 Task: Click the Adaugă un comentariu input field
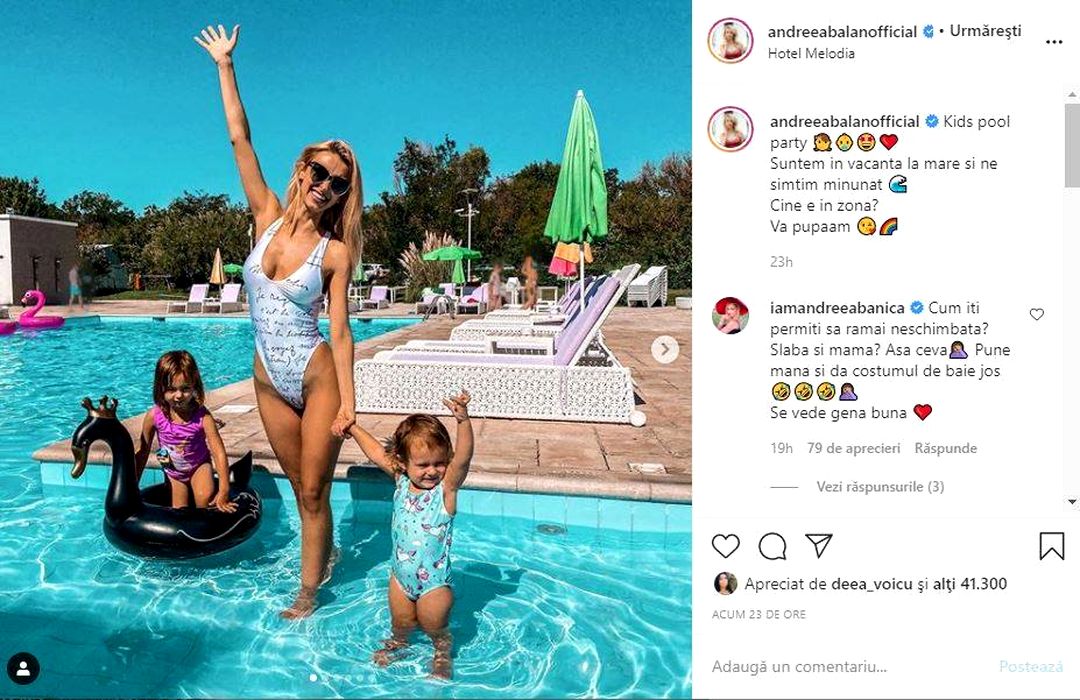pyautogui.click(x=847, y=666)
